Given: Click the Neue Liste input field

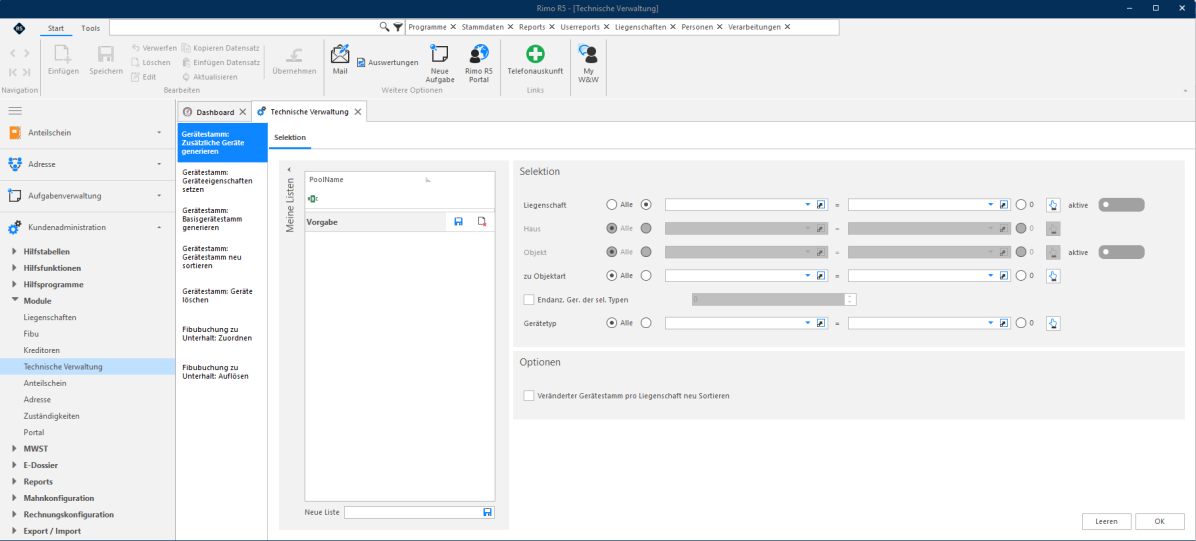Looking at the screenshot, I should 413,512.
